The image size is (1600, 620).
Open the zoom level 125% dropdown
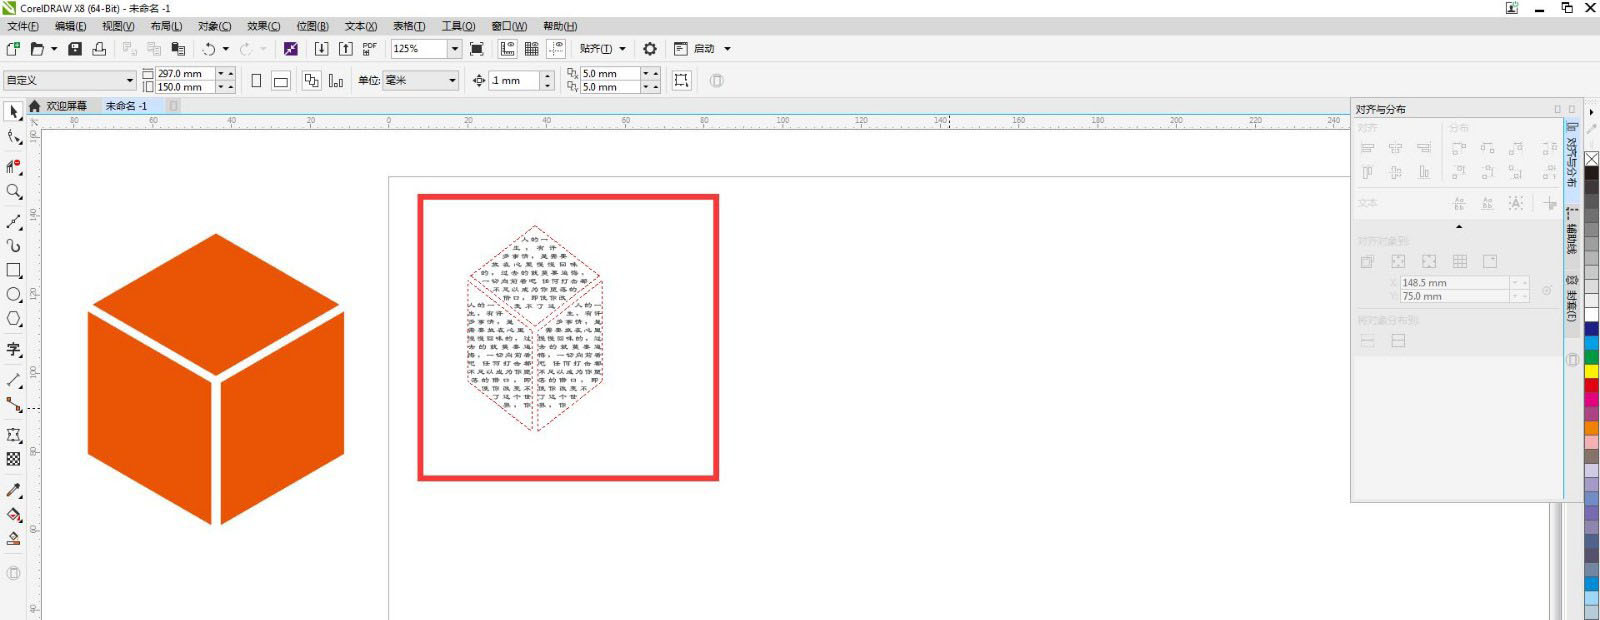(x=454, y=49)
